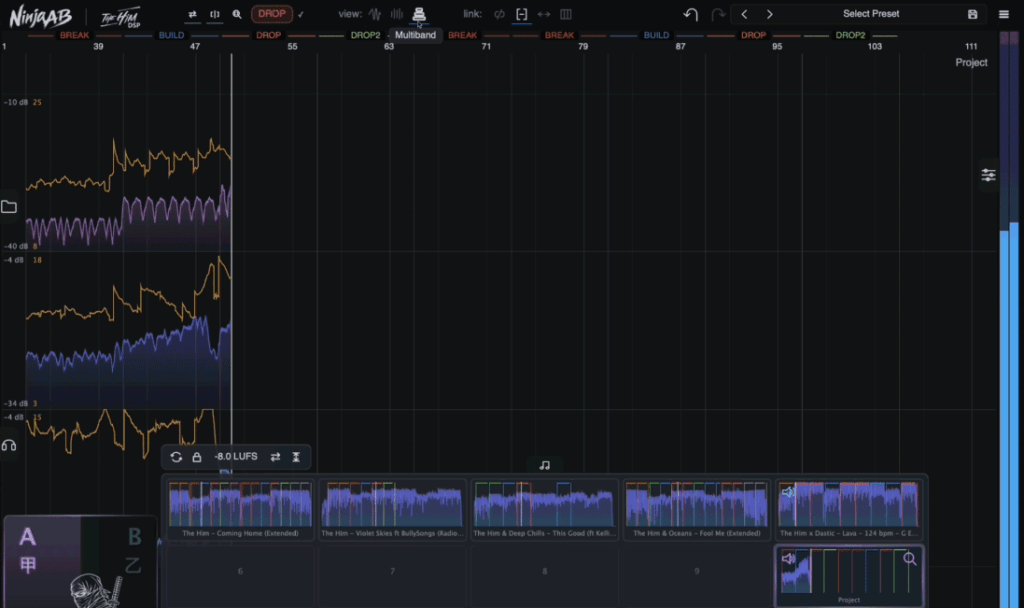Switch to waveform view icon
The image size is (1024, 608).
(x=375, y=14)
